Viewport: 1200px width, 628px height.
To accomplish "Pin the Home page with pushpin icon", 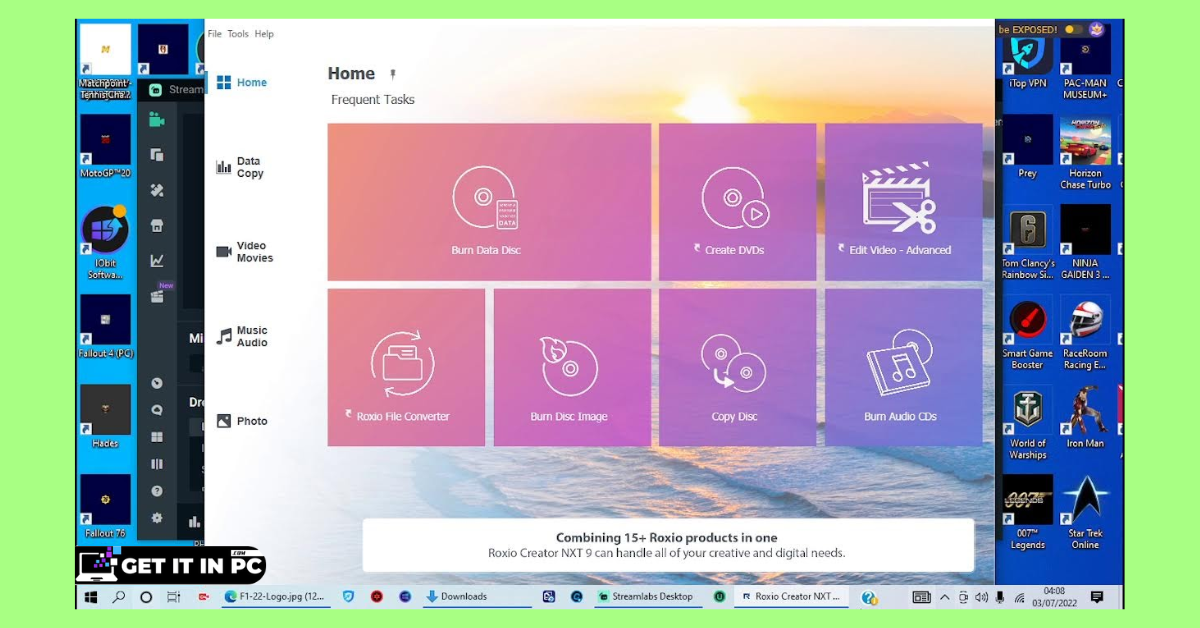I will click(x=393, y=74).
